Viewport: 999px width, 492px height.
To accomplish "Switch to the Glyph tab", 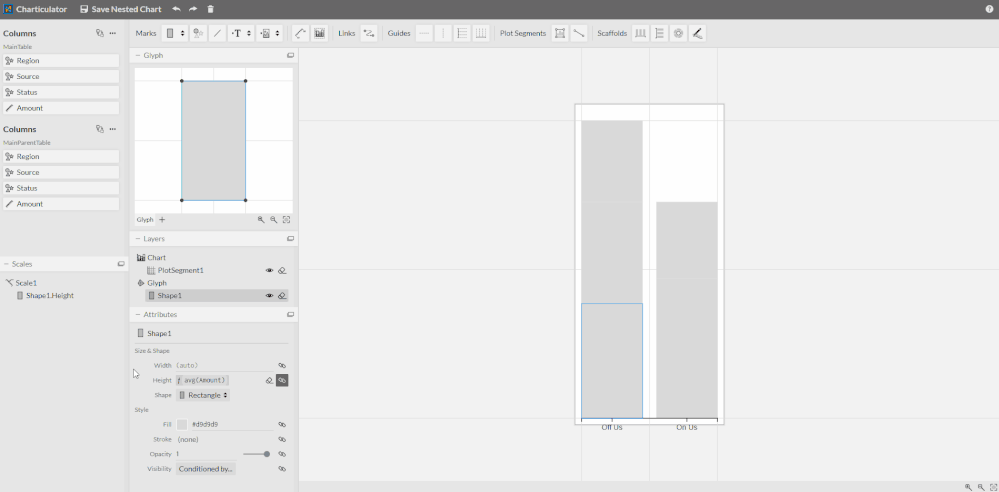I will pos(145,219).
